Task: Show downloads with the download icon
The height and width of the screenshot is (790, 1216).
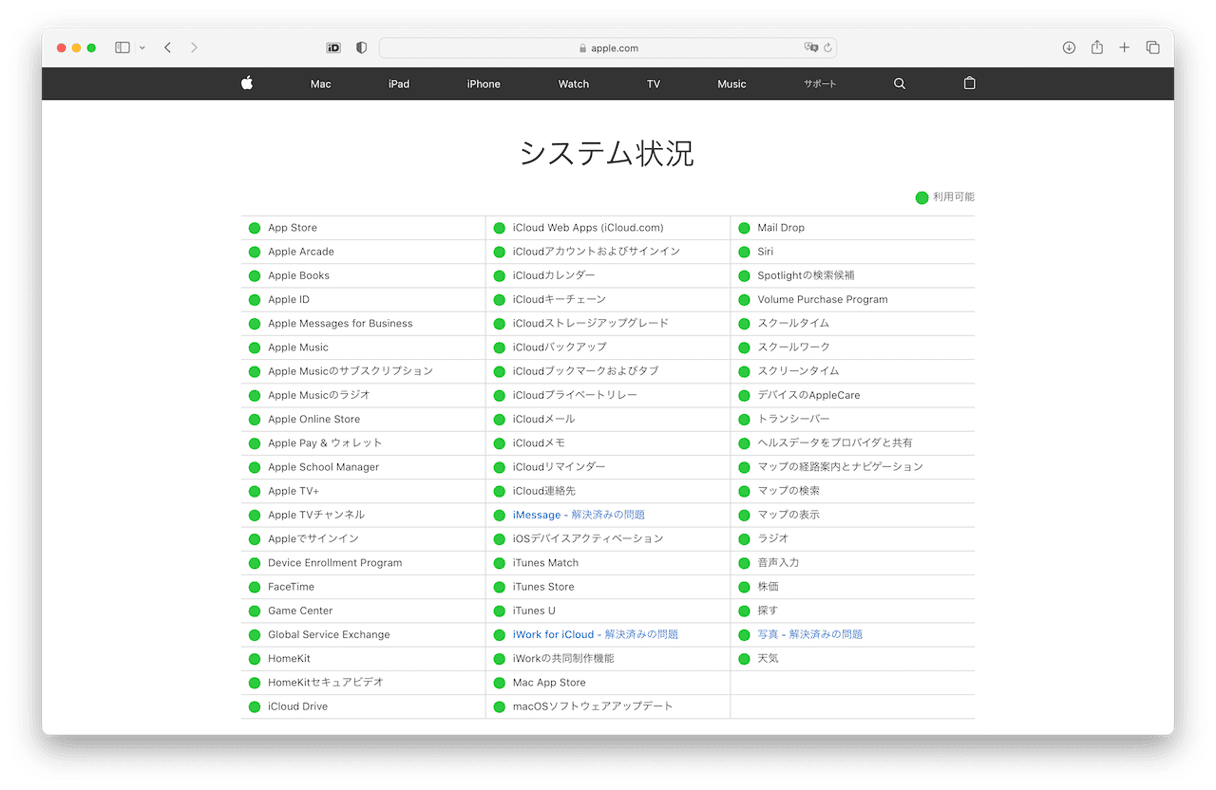Action: pos(1069,47)
